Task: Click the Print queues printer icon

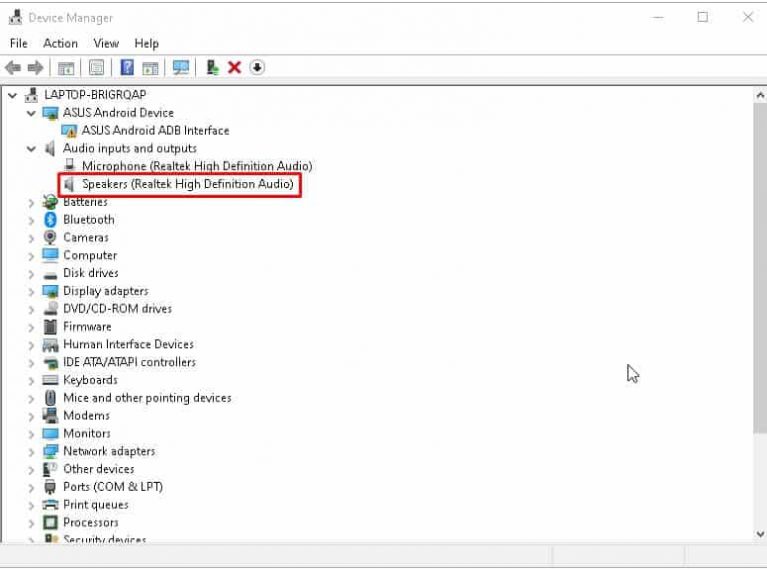Action: tap(50, 504)
